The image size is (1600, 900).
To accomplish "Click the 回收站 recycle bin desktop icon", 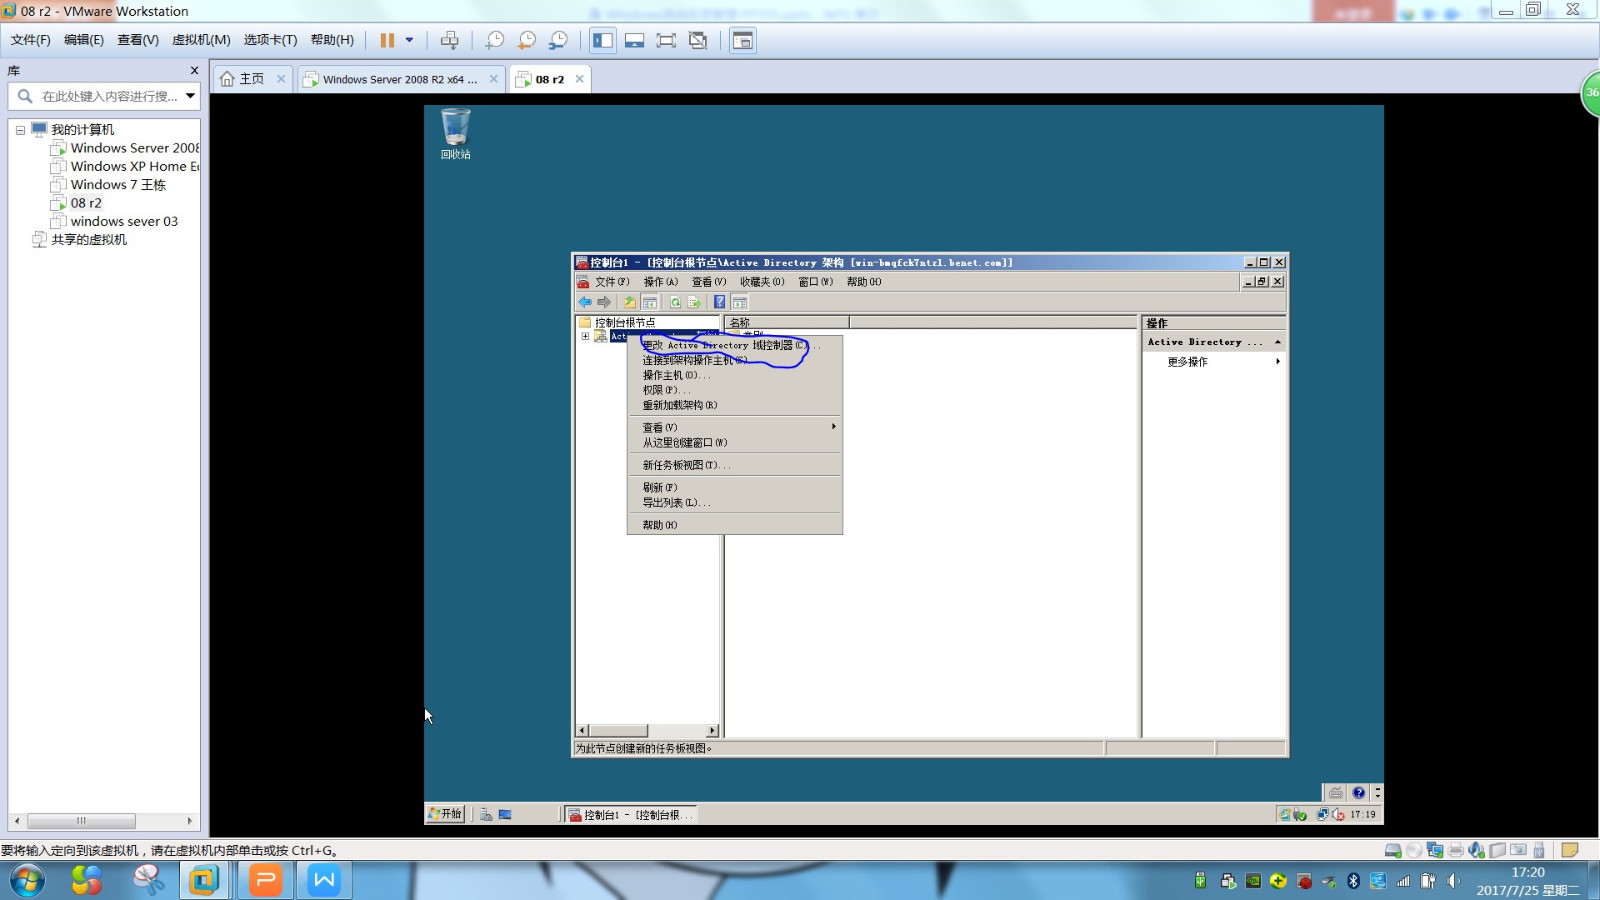I will (x=456, y=134).
